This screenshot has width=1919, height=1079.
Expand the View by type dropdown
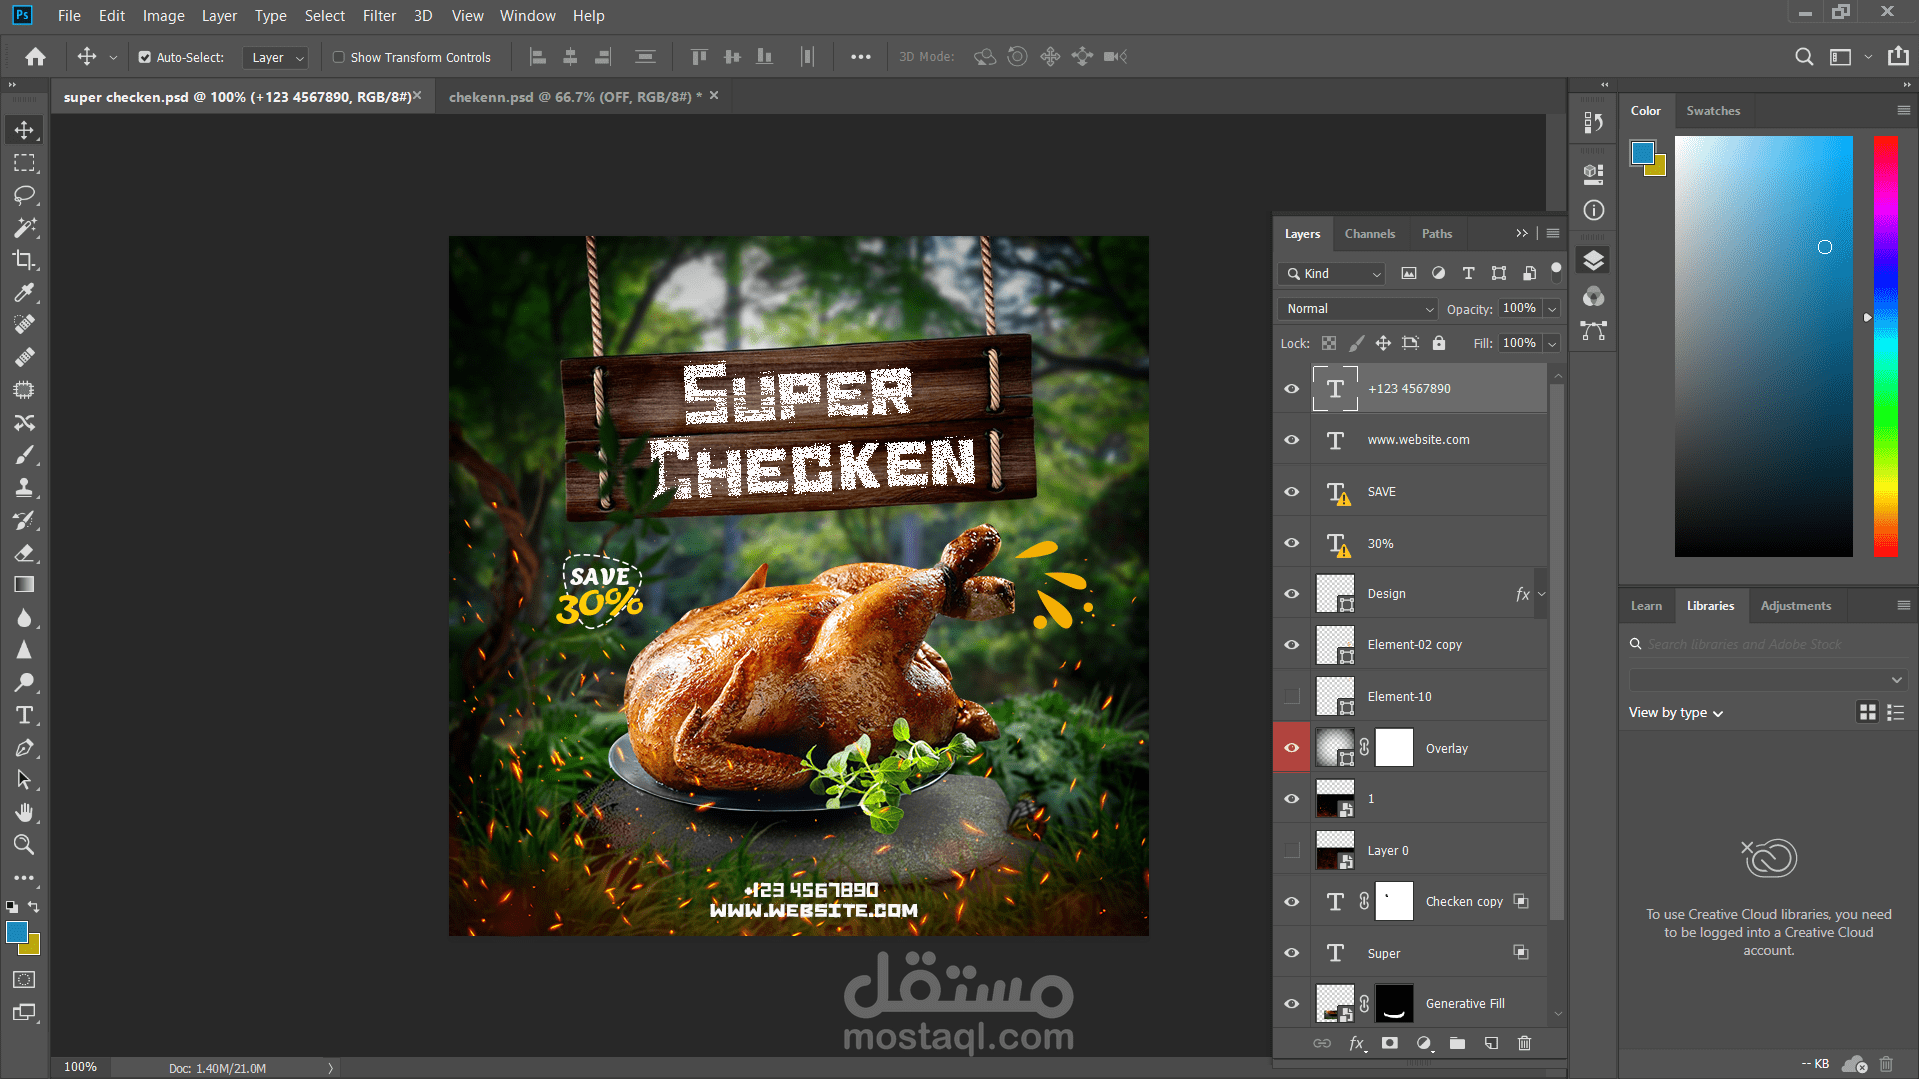coord(1676,713)
